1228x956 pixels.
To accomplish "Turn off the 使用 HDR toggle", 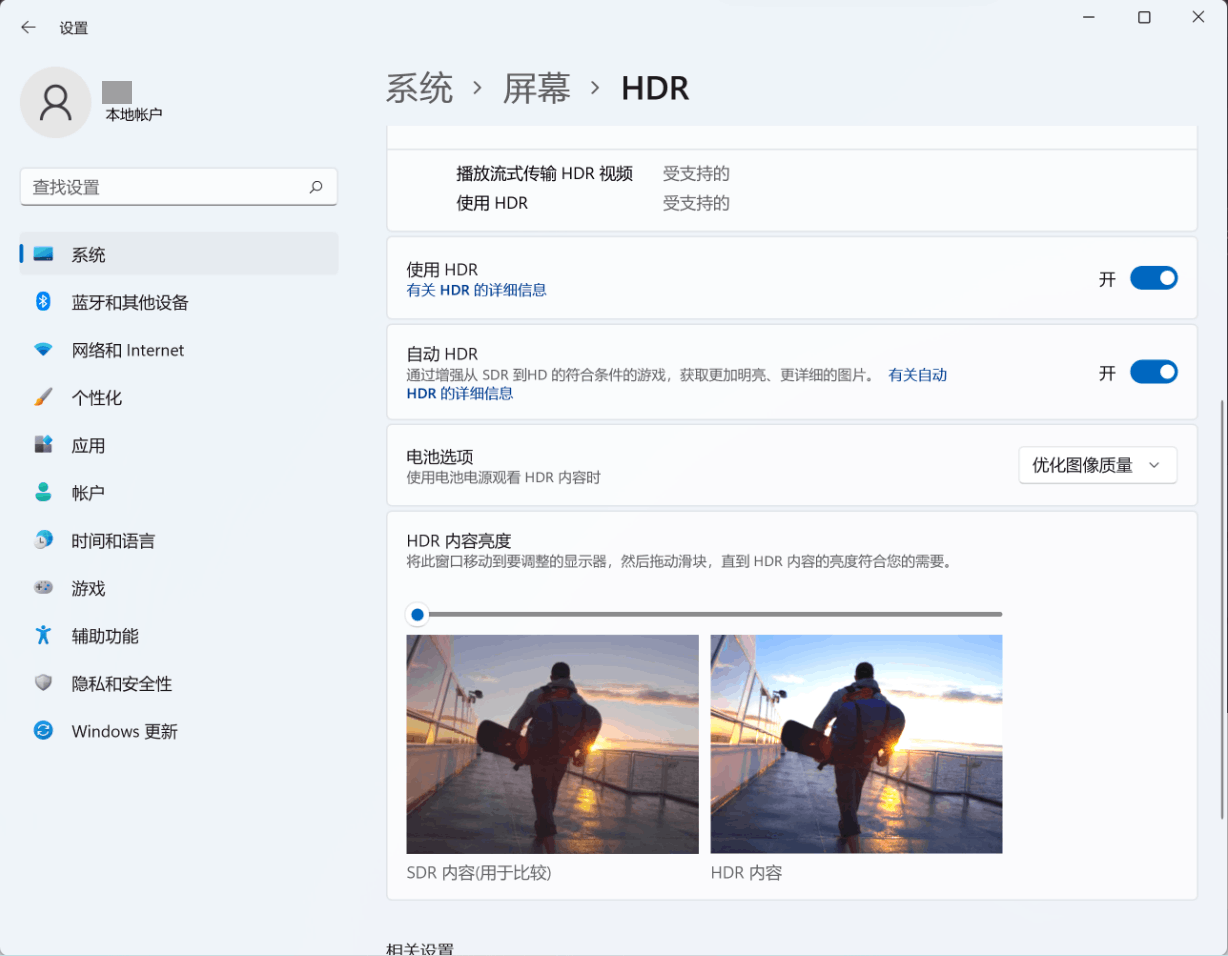I will coord(1154,278).
